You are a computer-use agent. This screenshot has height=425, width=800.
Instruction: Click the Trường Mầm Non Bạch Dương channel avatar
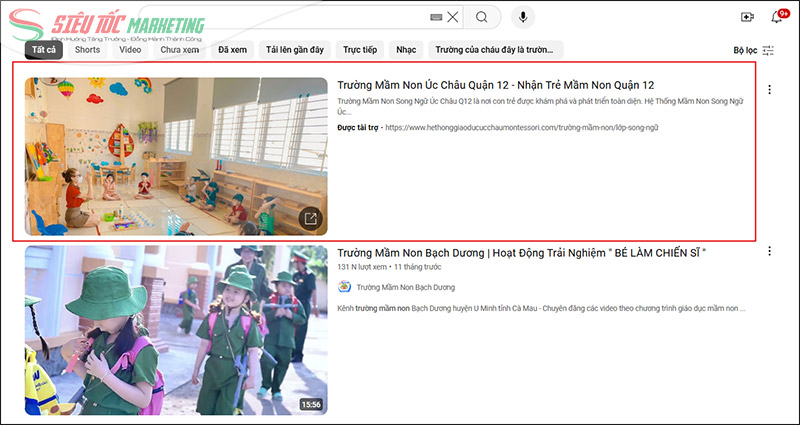[x=346, y=287]
